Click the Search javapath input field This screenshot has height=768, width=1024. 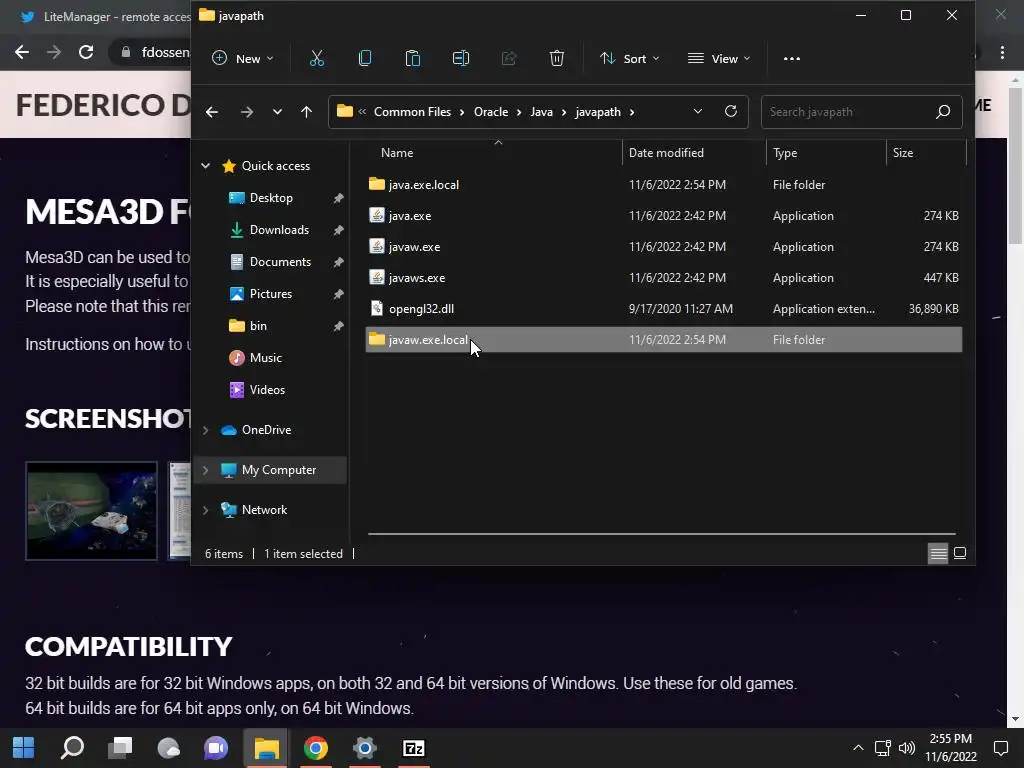coord(849,112)
